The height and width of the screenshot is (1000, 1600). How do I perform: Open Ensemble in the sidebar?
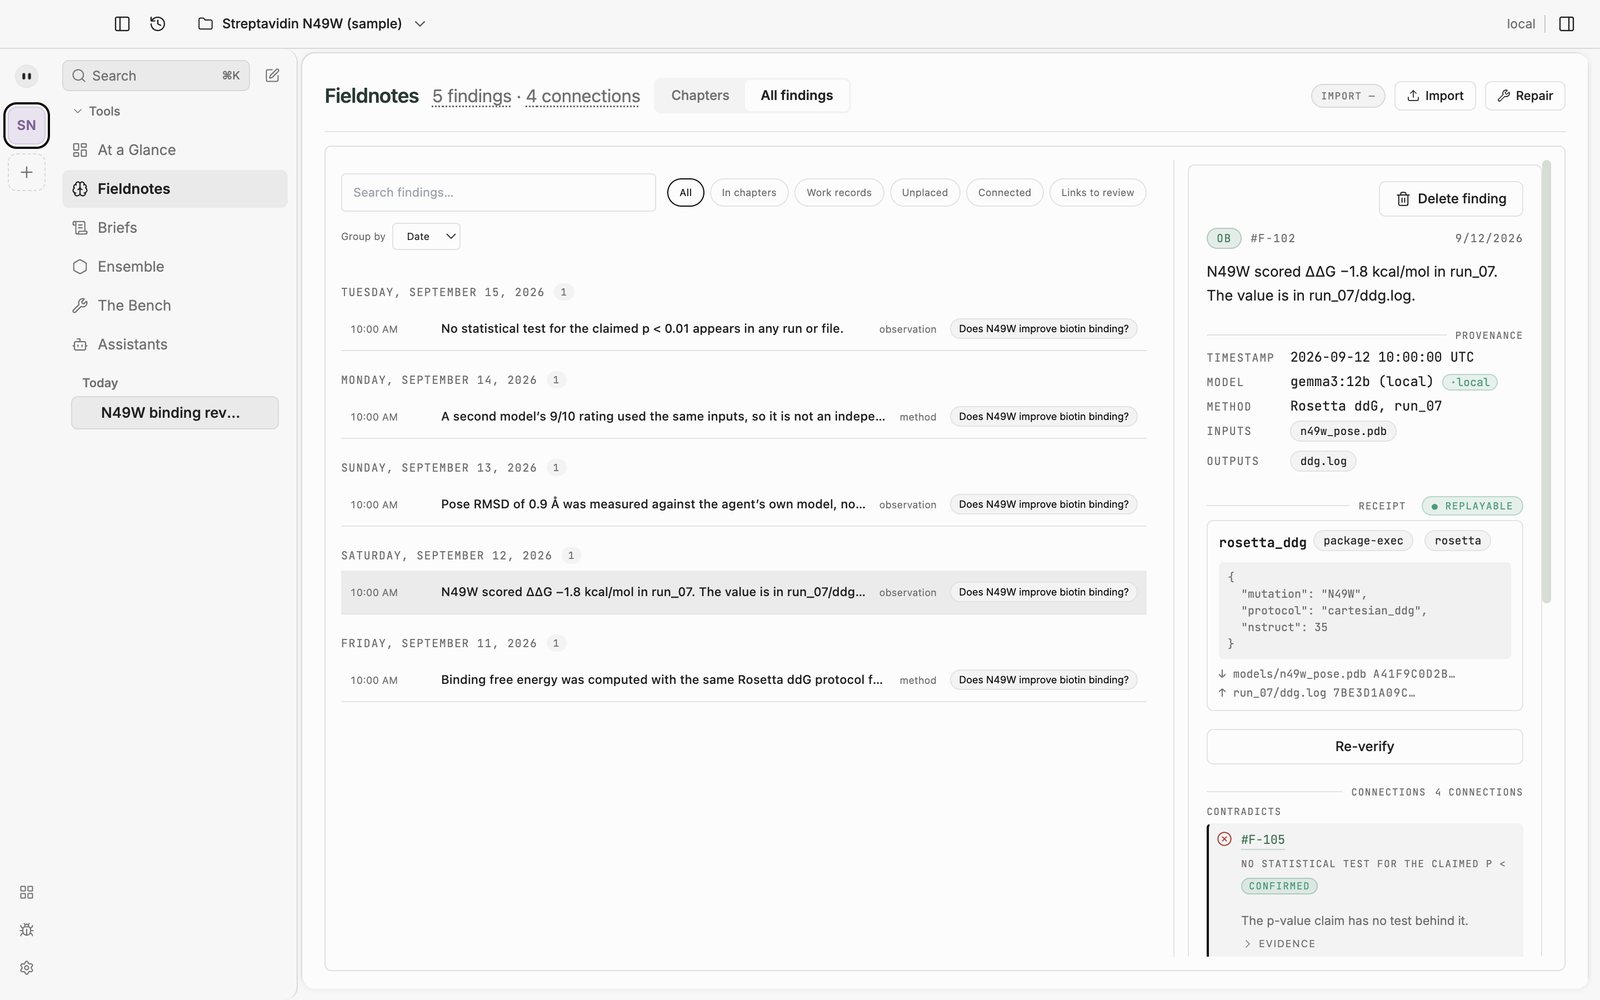[x=175, y=267]
